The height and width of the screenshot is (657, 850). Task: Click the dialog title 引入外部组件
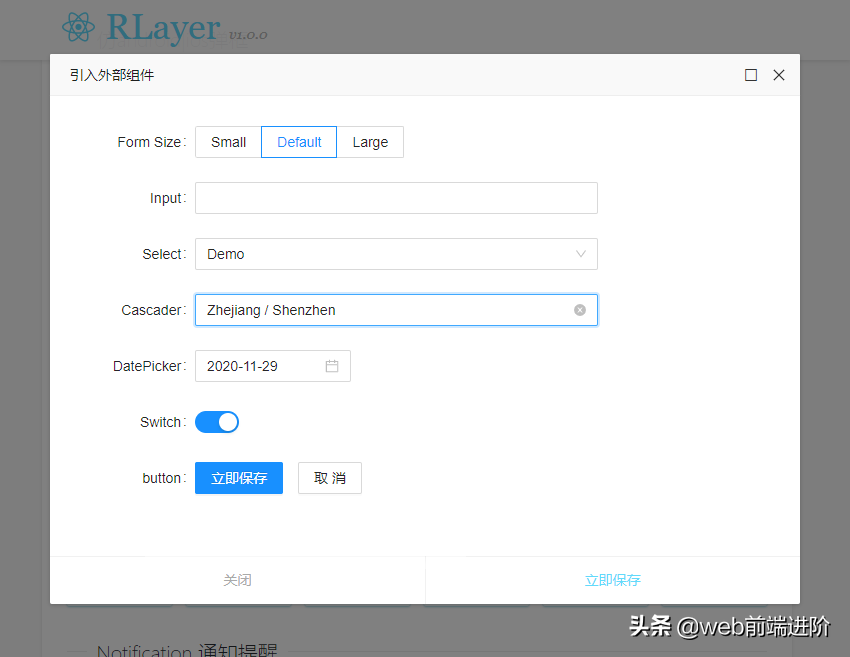pos(111,74)
